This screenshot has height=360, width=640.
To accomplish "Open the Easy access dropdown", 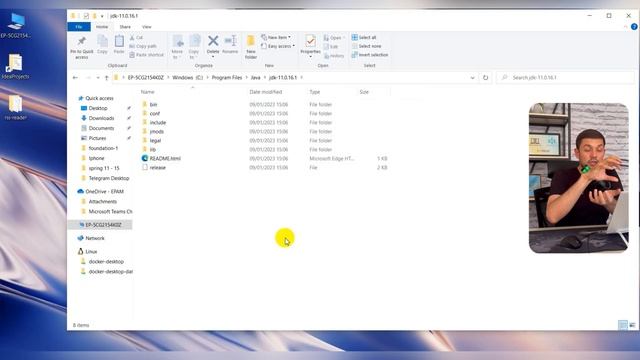I will [278, 46].
